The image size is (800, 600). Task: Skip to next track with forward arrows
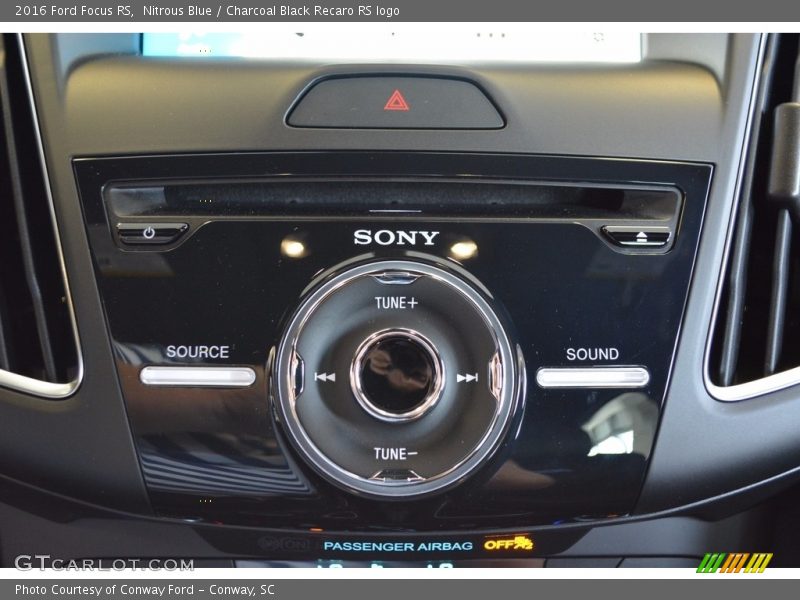[x=467, y=378]
